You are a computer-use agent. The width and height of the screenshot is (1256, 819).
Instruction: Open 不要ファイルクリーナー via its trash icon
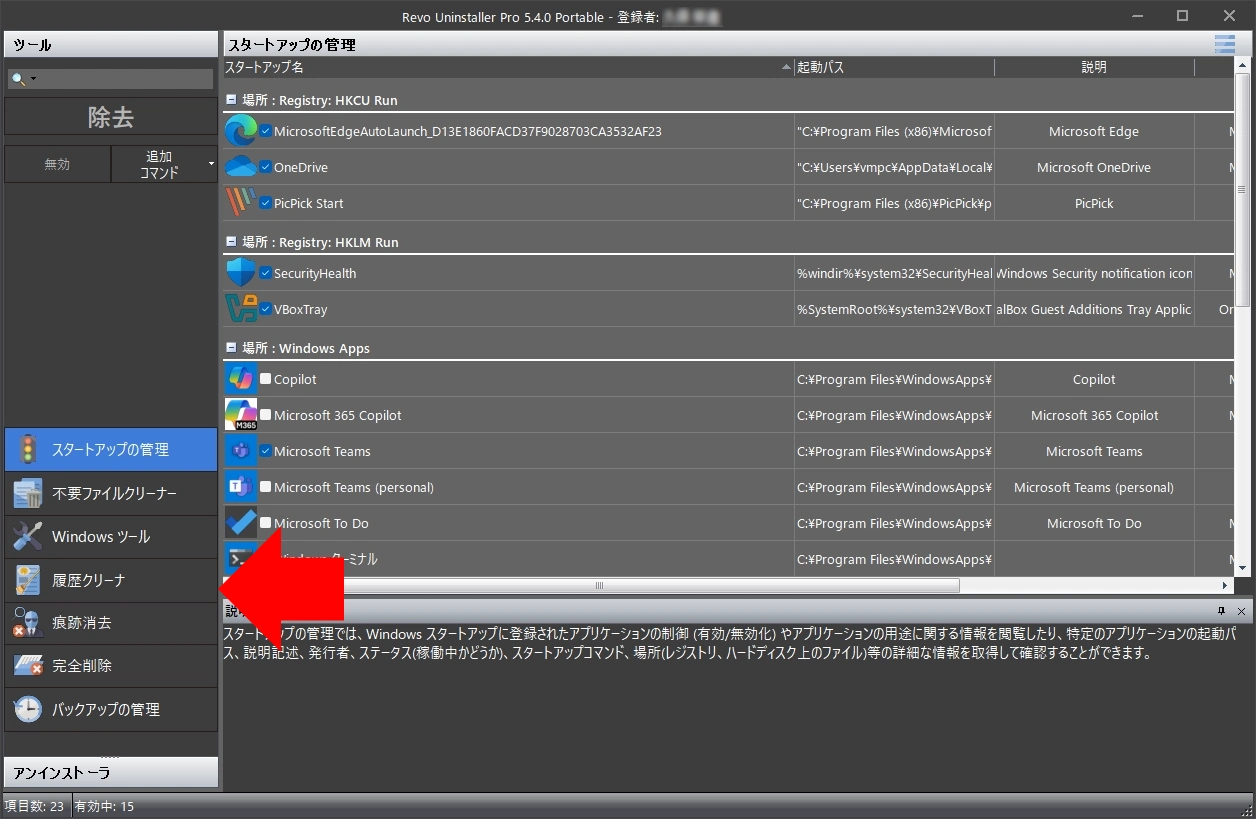coord(28,493)
